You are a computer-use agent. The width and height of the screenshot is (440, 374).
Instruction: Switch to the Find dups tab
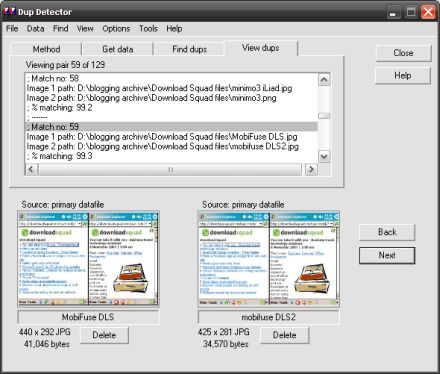[x=189, y=49]
